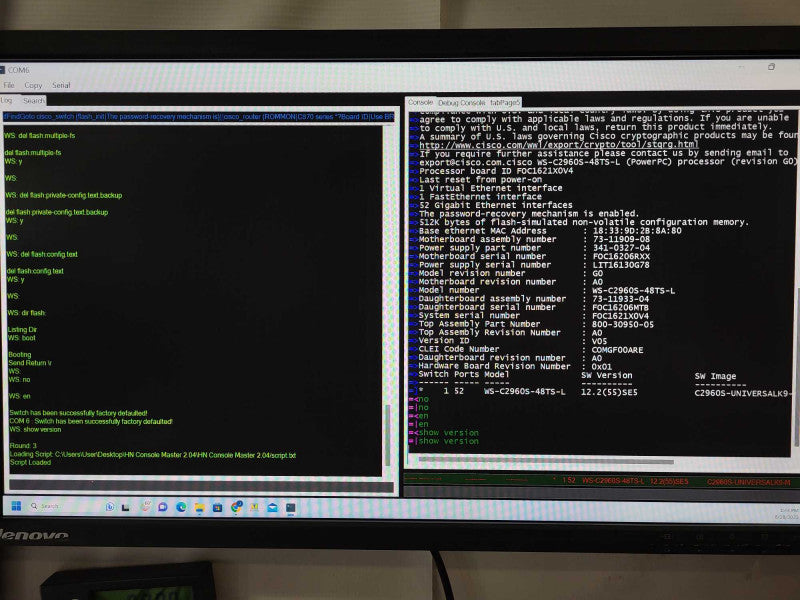Open the Debug Console tab
The width and height of the screenshot is (800, 600).
462,103
